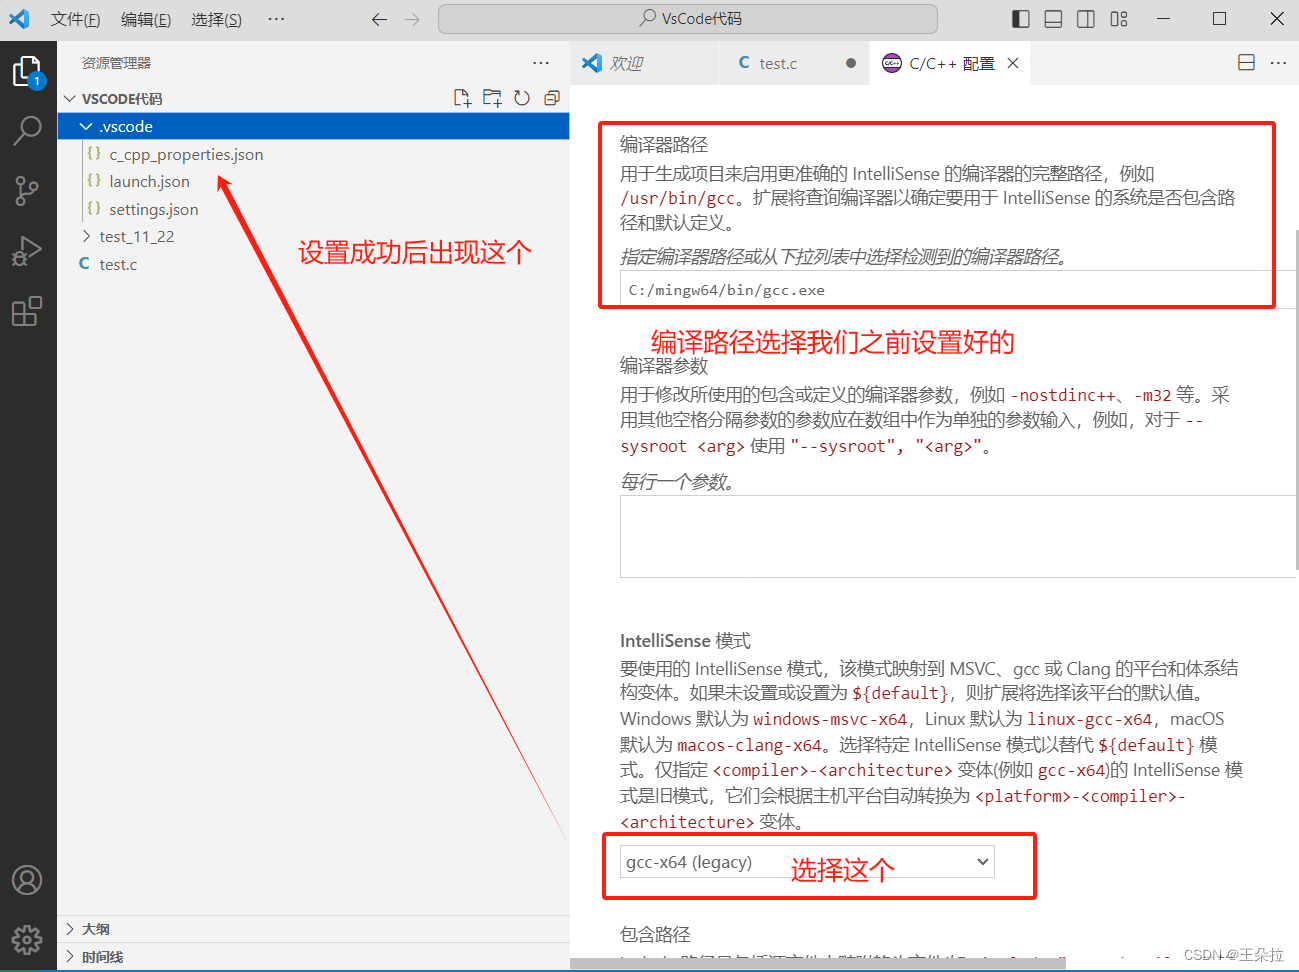The image size is (1299, 972).
Task: Open the 编辑(E) menu
Action: (x=146, y=19)
